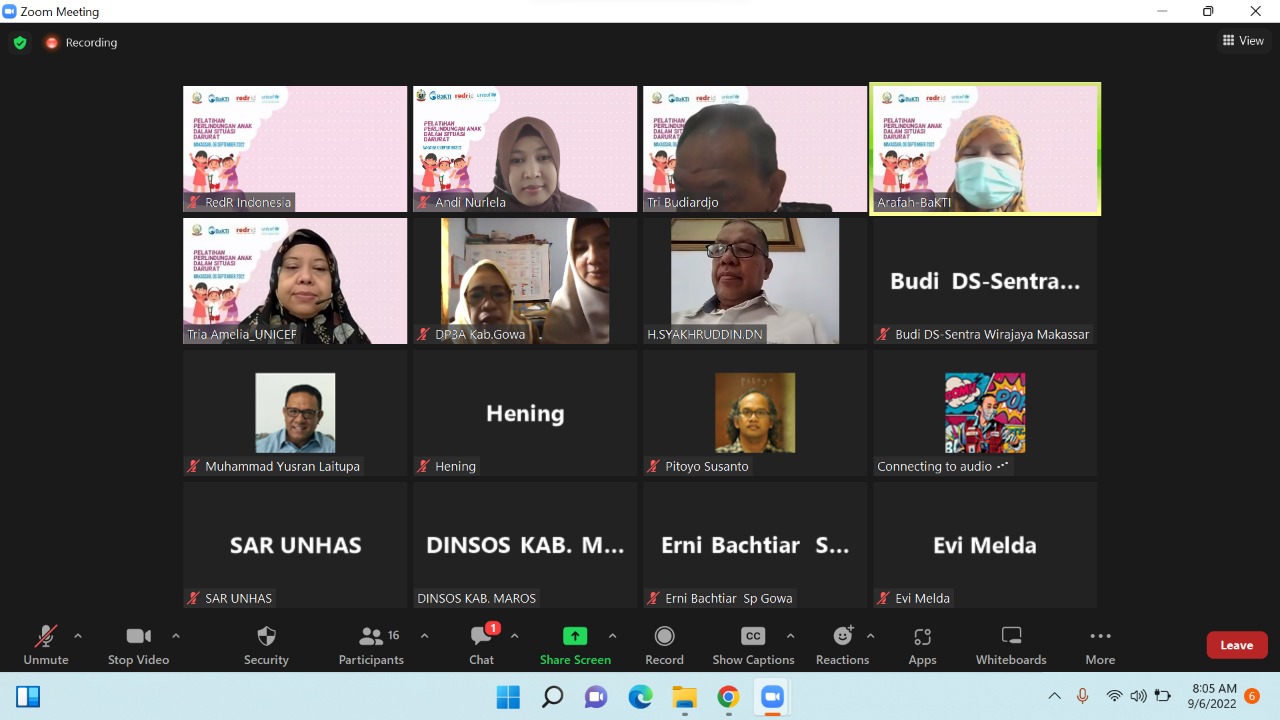Click the Recording indicator
This screenshot has width=1280, height=720.
click(x=81, y=43)
